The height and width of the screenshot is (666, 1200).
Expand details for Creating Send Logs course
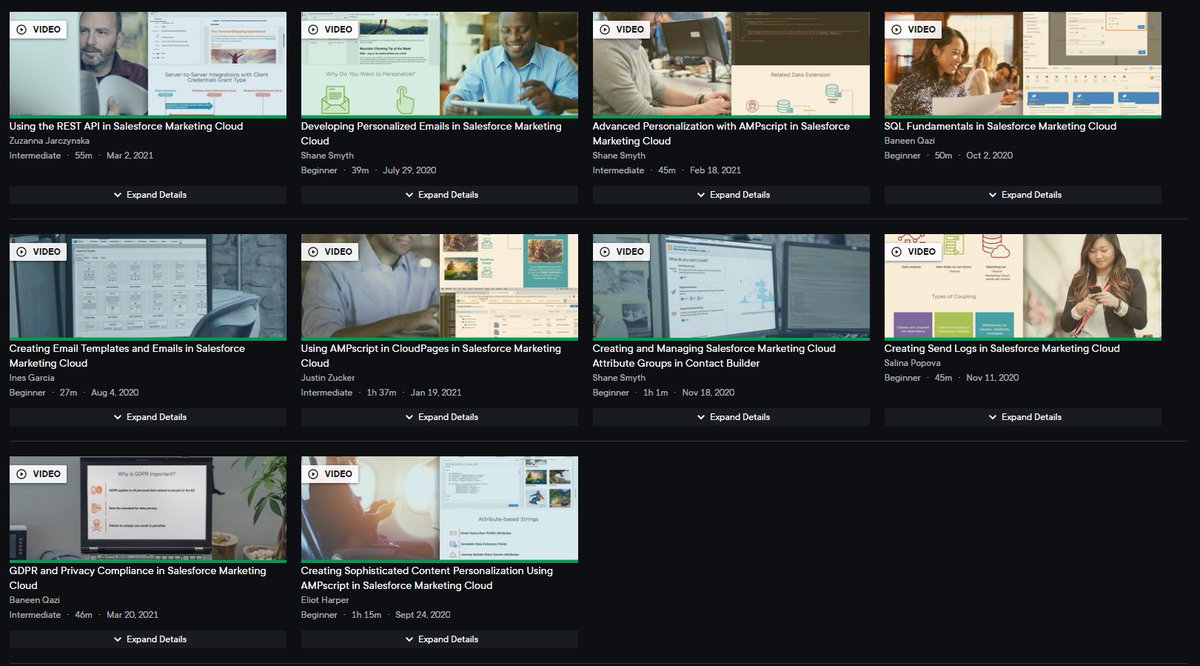point(1023,417)
